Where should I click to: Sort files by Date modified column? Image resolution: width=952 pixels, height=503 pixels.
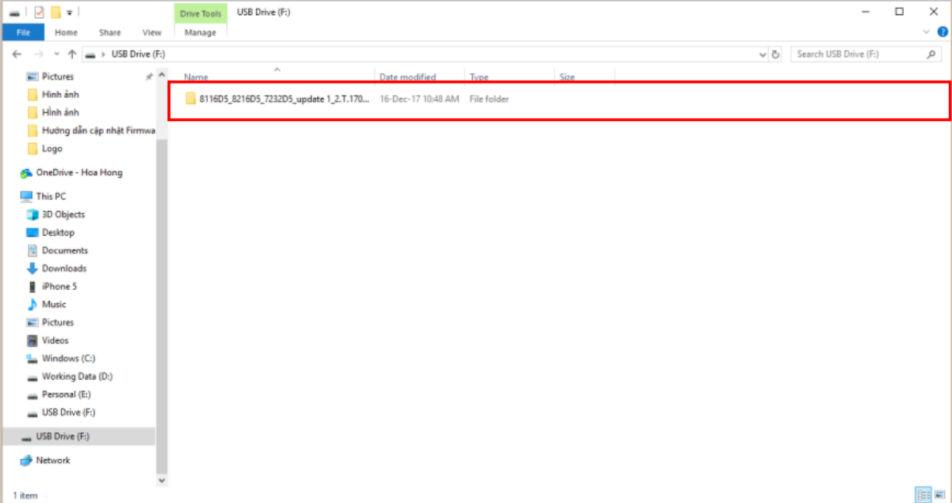(x=407, y=77)
